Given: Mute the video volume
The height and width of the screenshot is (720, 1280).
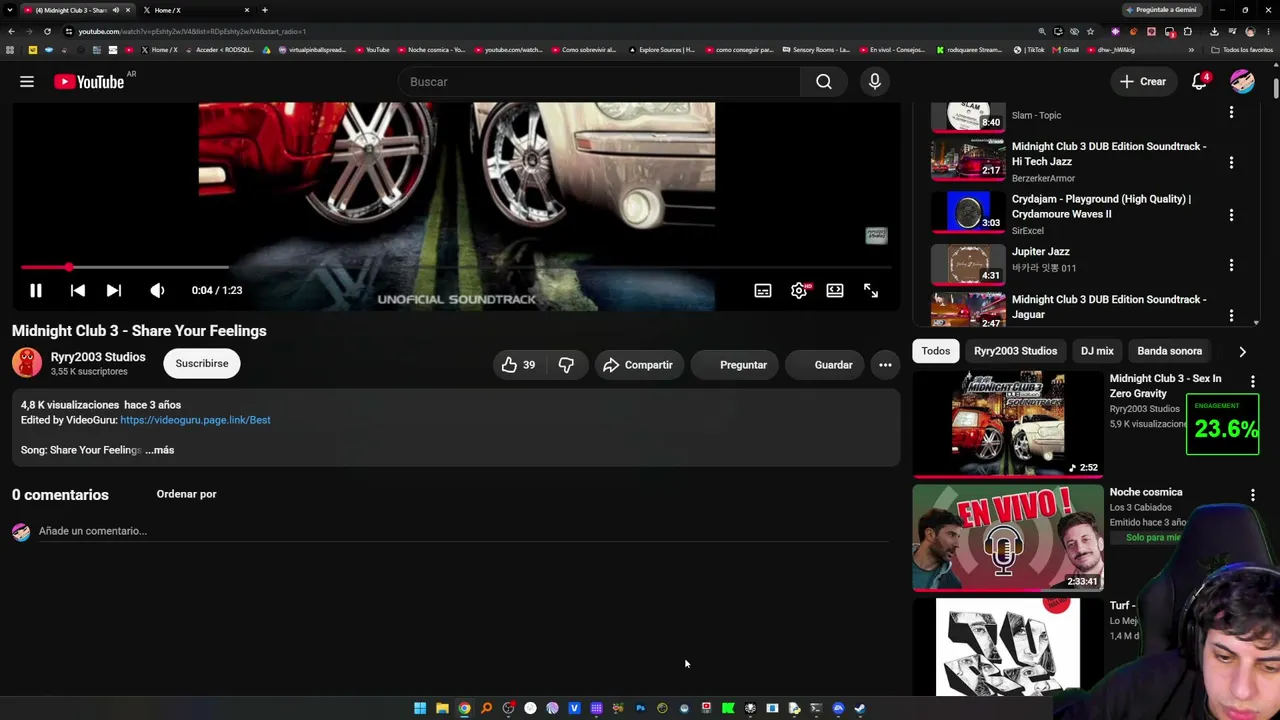Looking at the screenshot, I should tap(157, 290).
